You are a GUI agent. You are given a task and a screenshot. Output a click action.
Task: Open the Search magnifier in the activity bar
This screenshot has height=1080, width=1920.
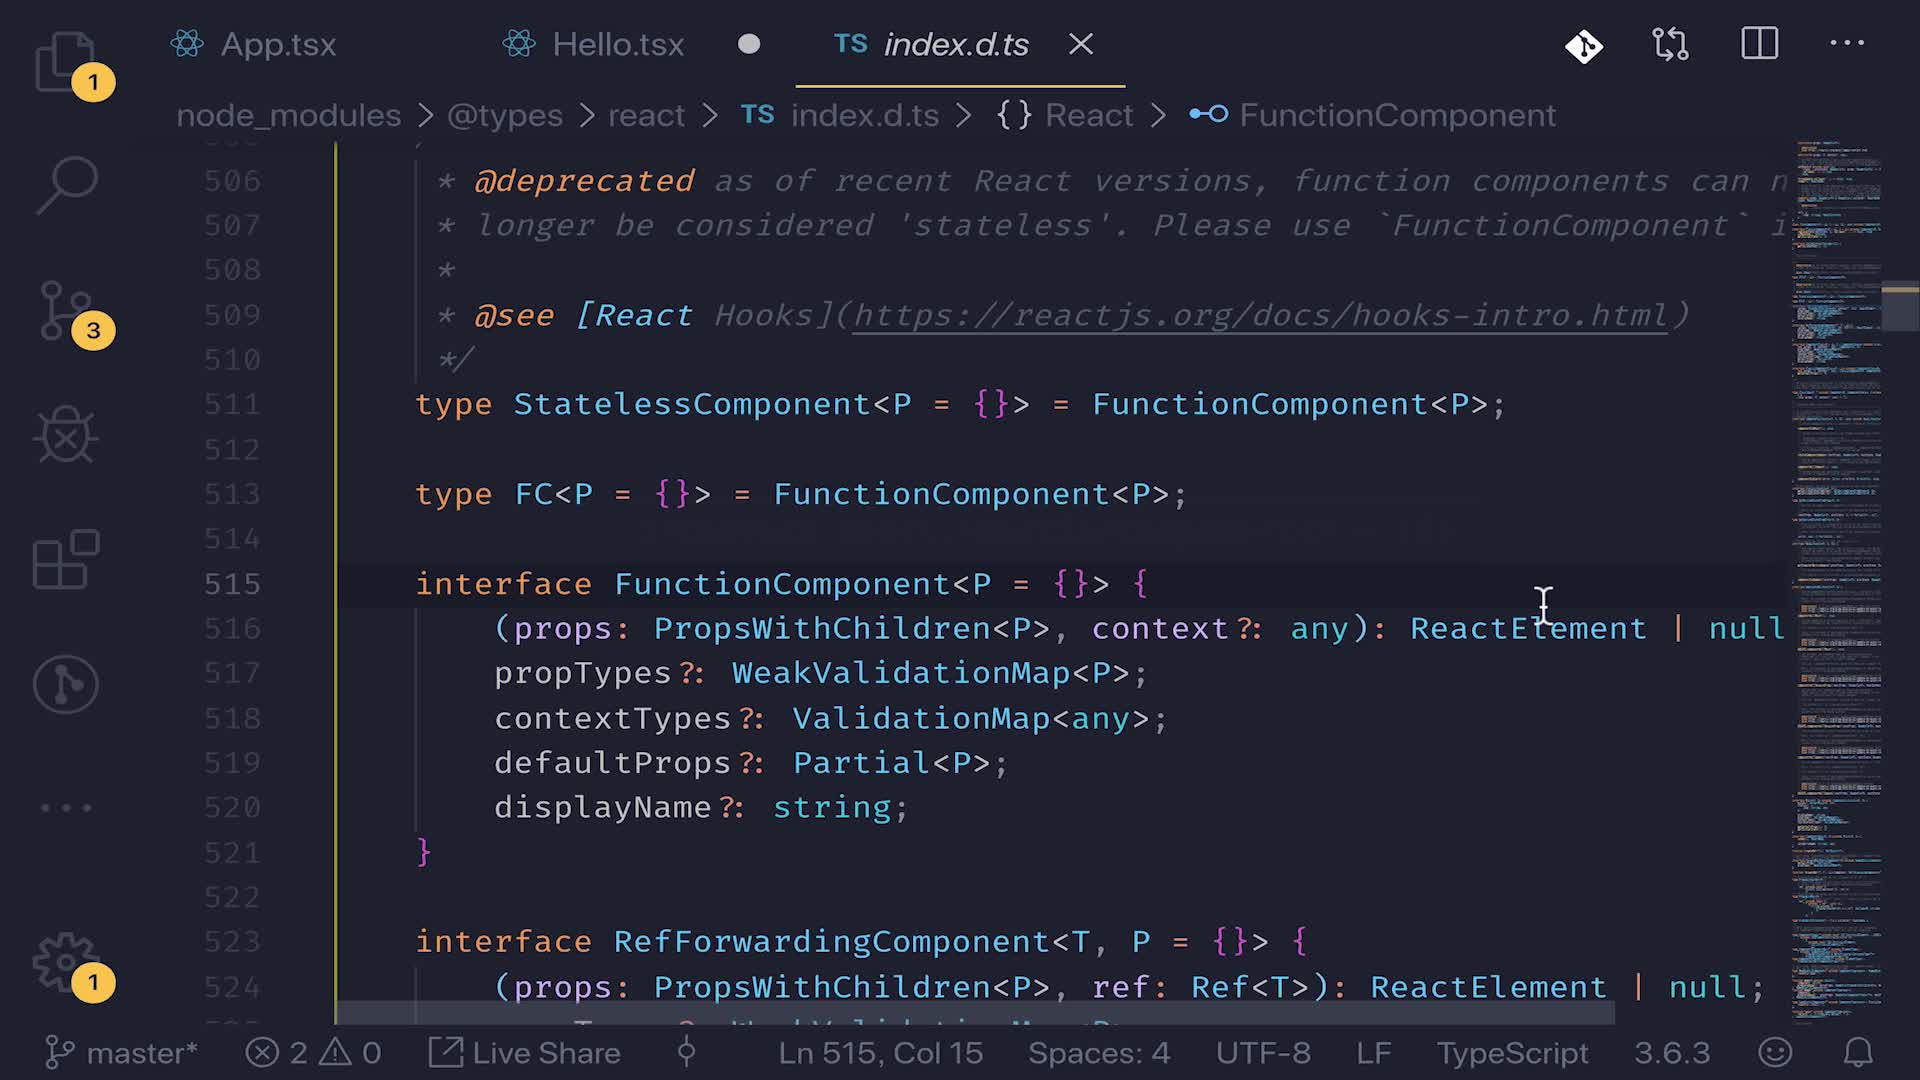[66, 184]
